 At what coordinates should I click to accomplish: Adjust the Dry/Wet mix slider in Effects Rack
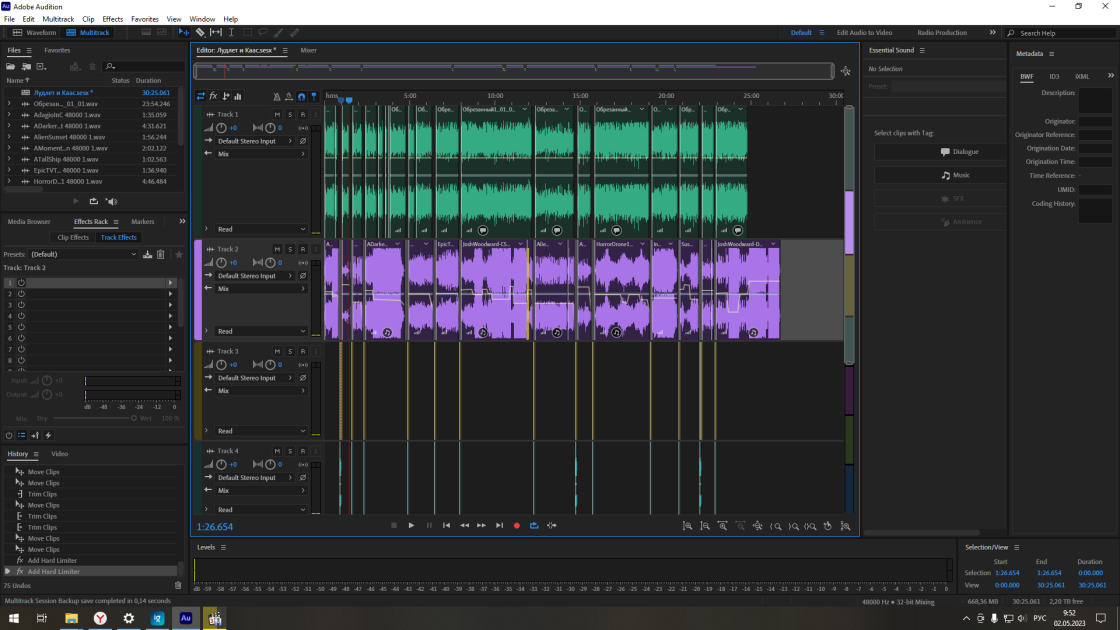pos(94,419)
